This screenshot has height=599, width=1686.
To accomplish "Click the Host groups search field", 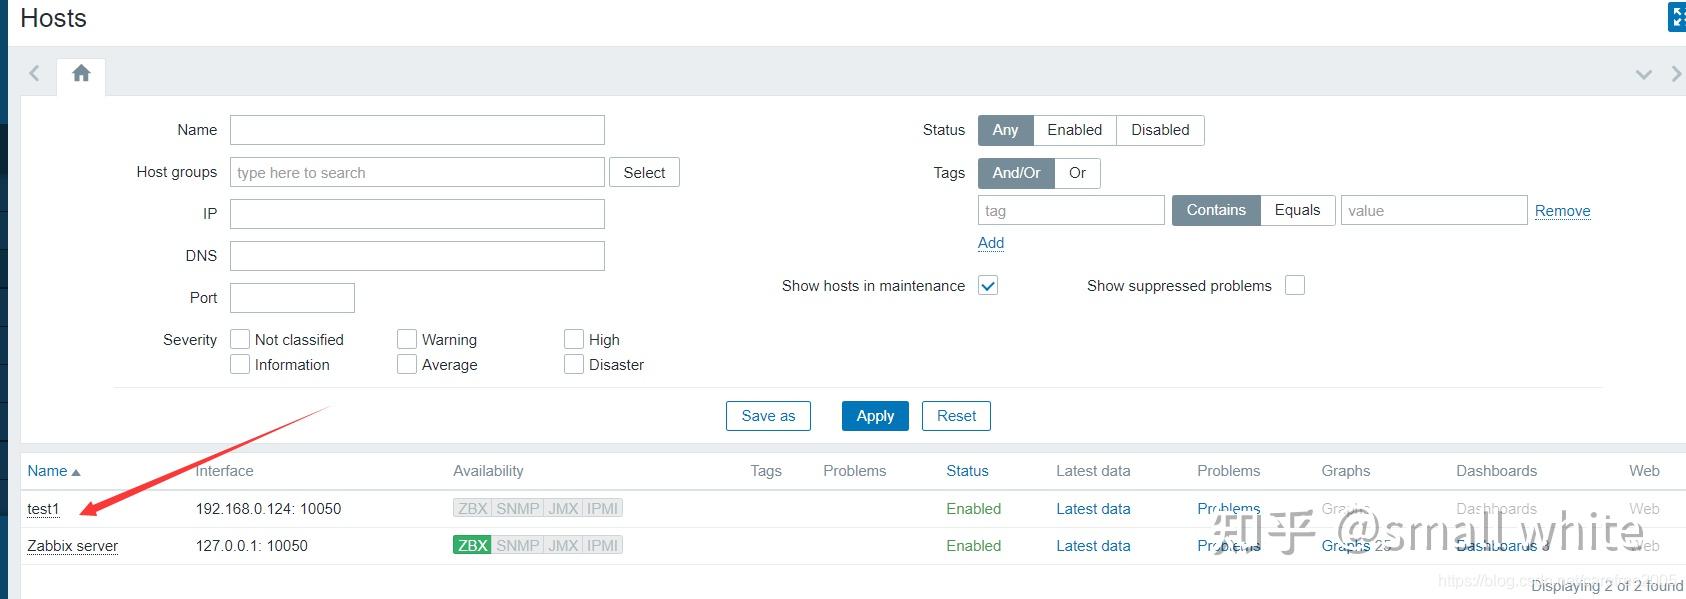I will tap(417, 172).
